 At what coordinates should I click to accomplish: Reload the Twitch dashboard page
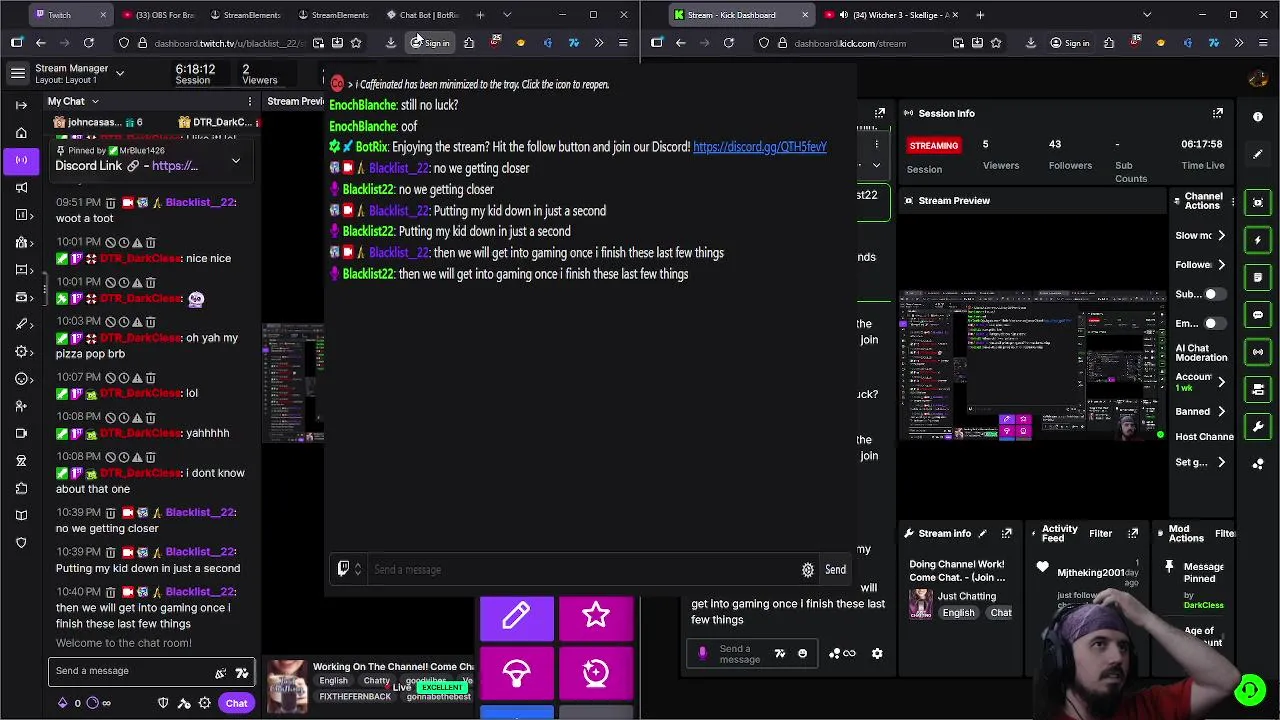(x=89, y=43)
